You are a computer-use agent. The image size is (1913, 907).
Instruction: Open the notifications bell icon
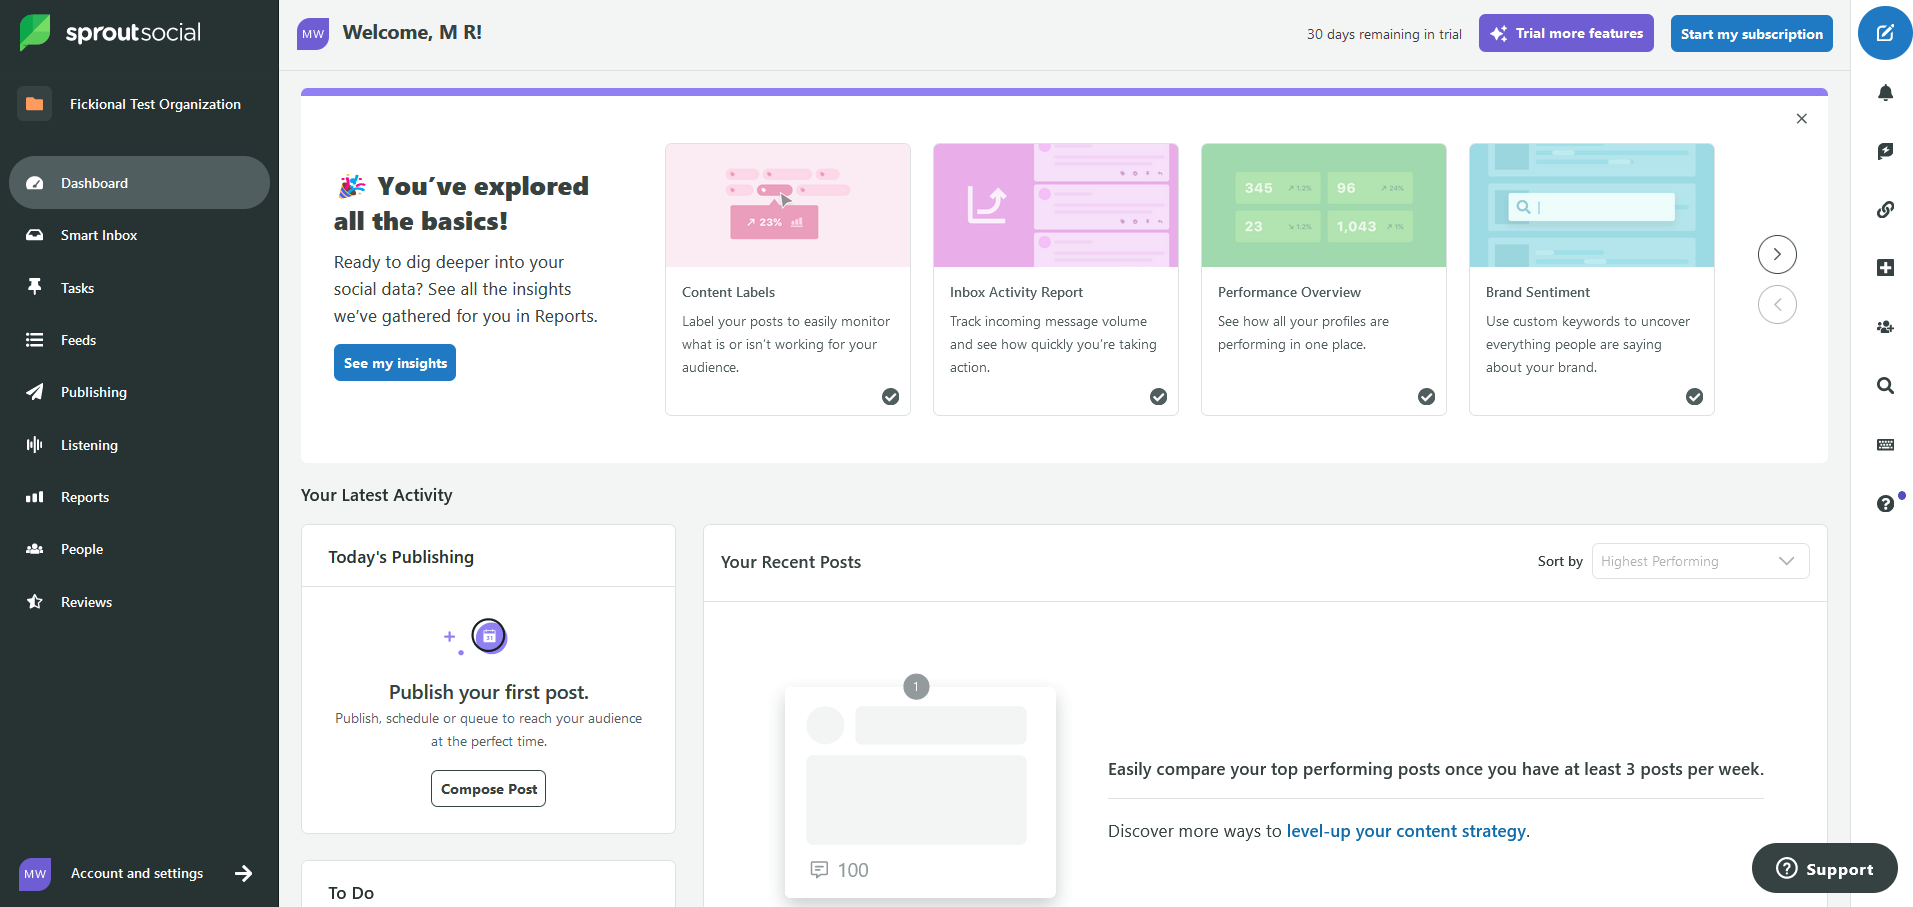pos(1884,93)
